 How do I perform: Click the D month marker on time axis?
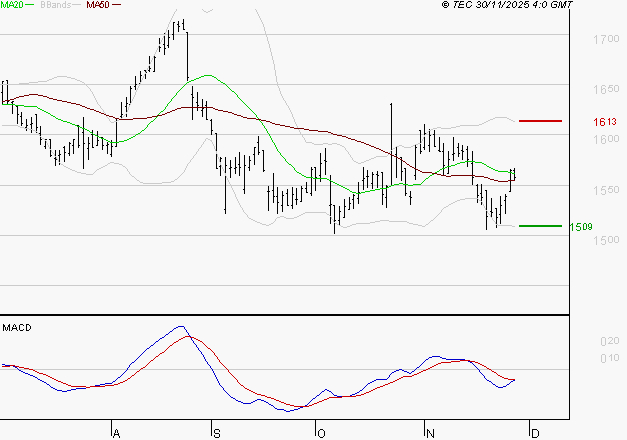click(535, 434)
